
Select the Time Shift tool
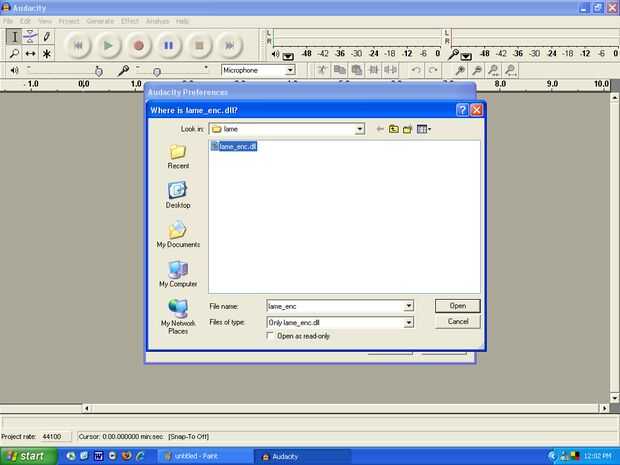click(30, 53)
